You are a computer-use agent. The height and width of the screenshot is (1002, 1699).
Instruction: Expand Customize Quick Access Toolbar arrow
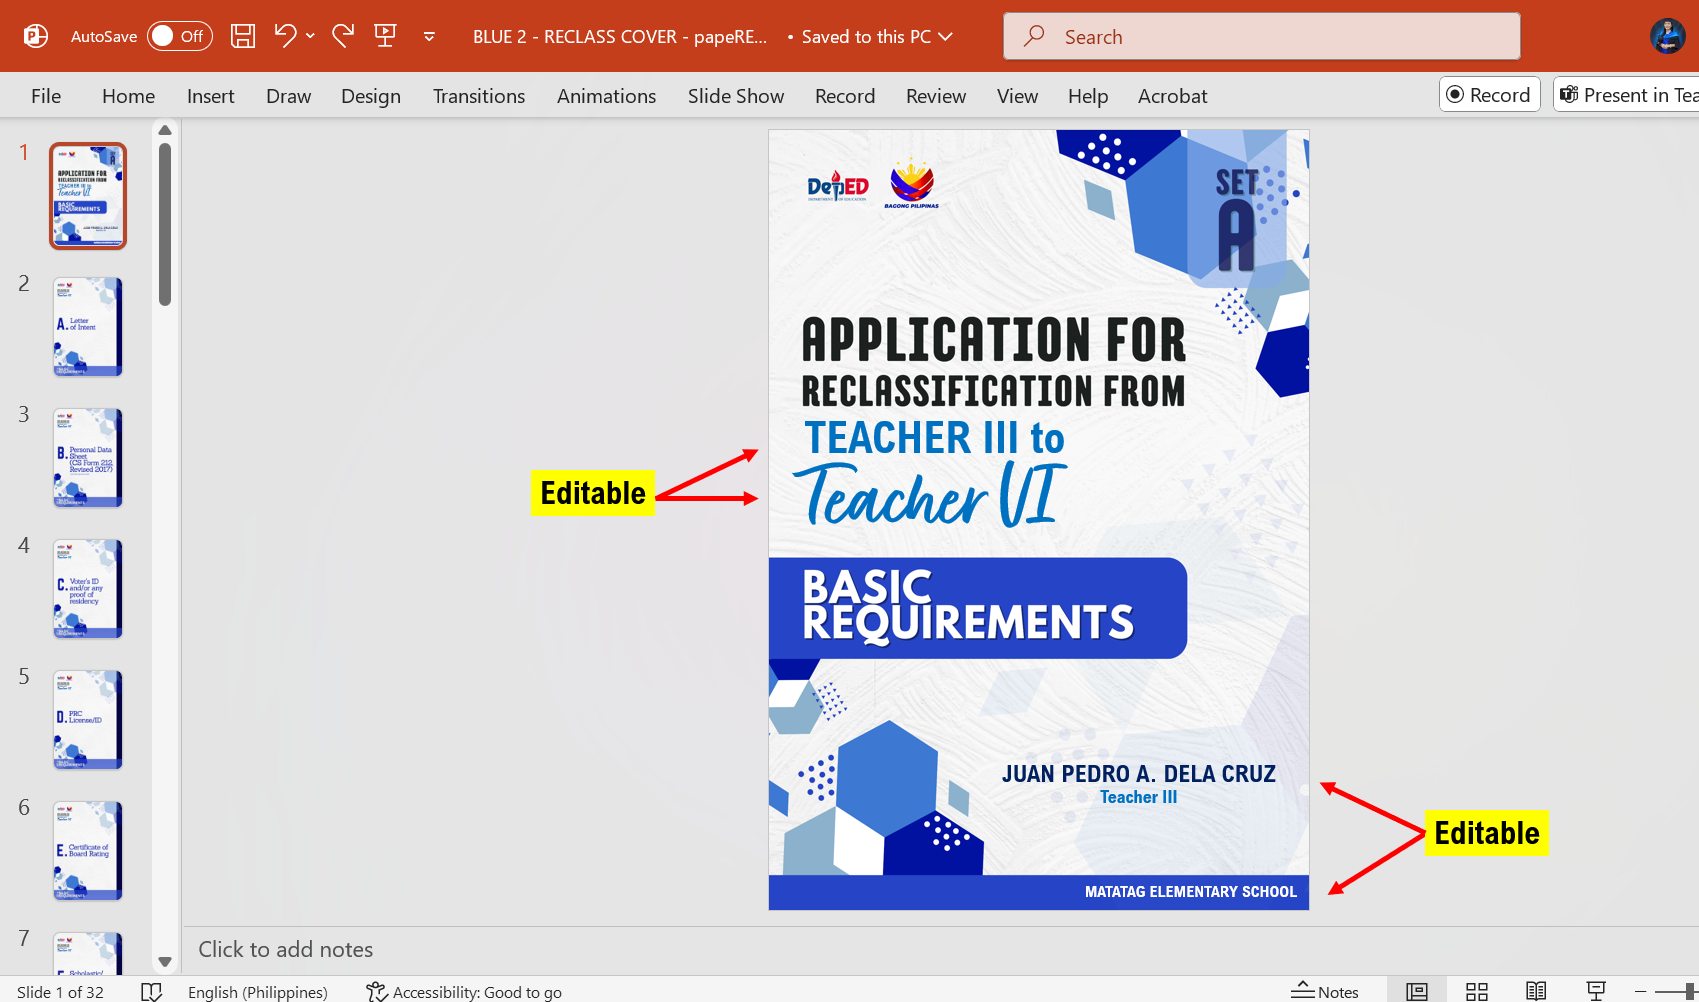429,37
